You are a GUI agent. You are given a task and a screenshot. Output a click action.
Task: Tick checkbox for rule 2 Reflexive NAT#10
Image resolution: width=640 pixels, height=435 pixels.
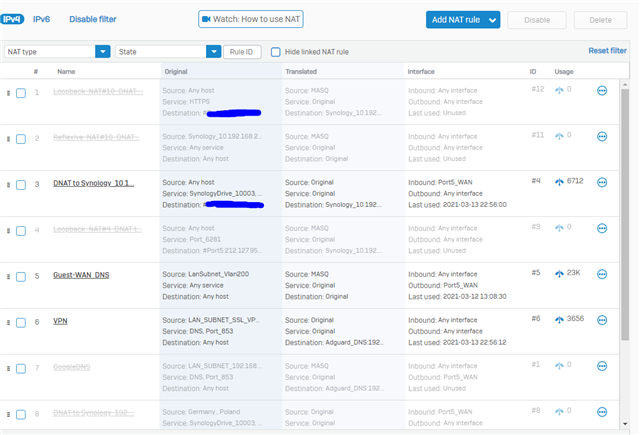21,139
